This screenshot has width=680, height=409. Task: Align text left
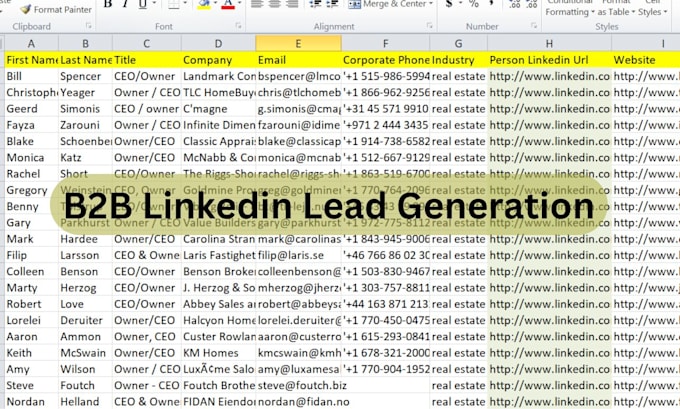(257, 4)
